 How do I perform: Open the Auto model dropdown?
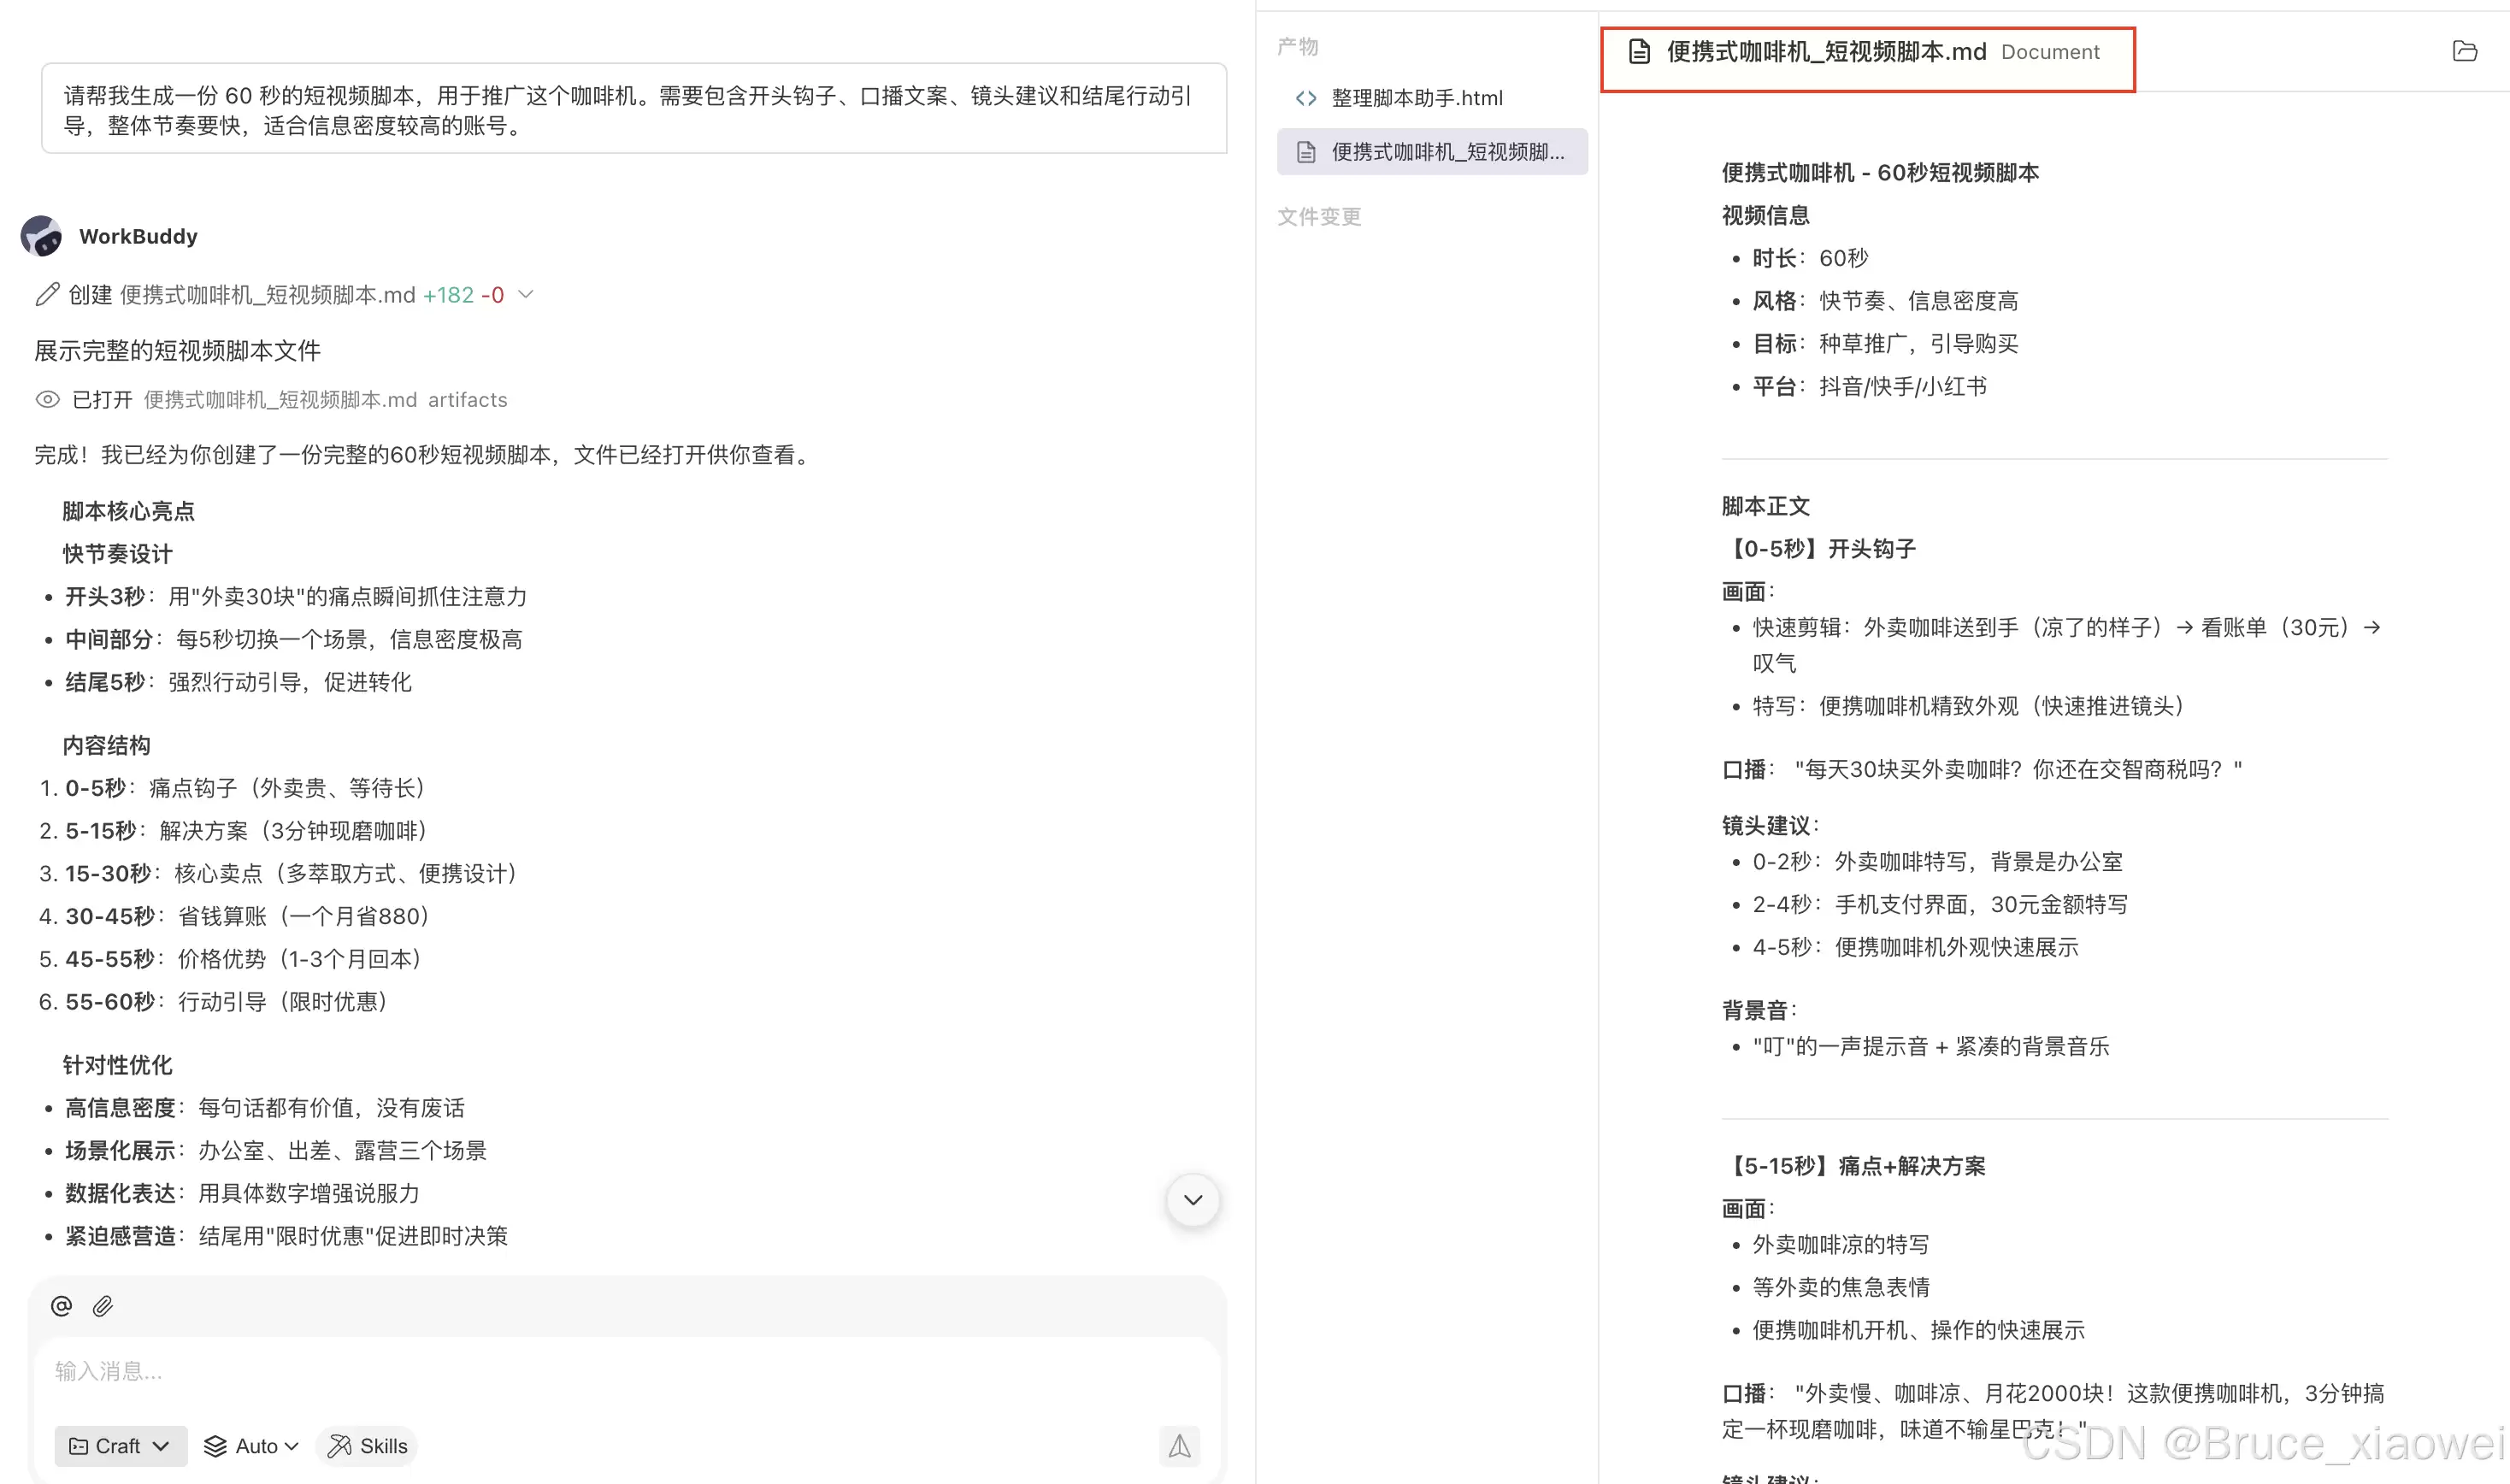252,1446
